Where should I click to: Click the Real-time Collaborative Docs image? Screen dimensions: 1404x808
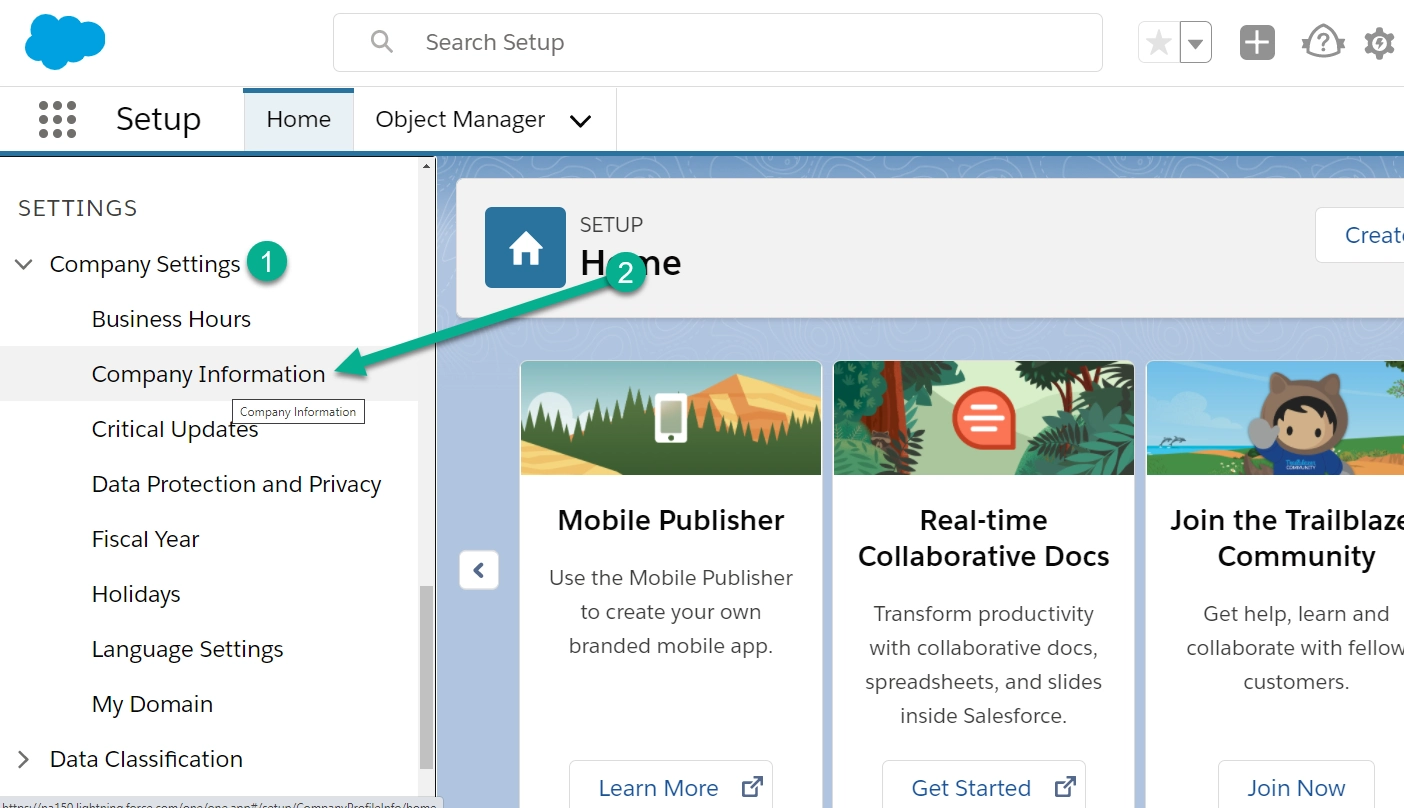coord(984,418)
